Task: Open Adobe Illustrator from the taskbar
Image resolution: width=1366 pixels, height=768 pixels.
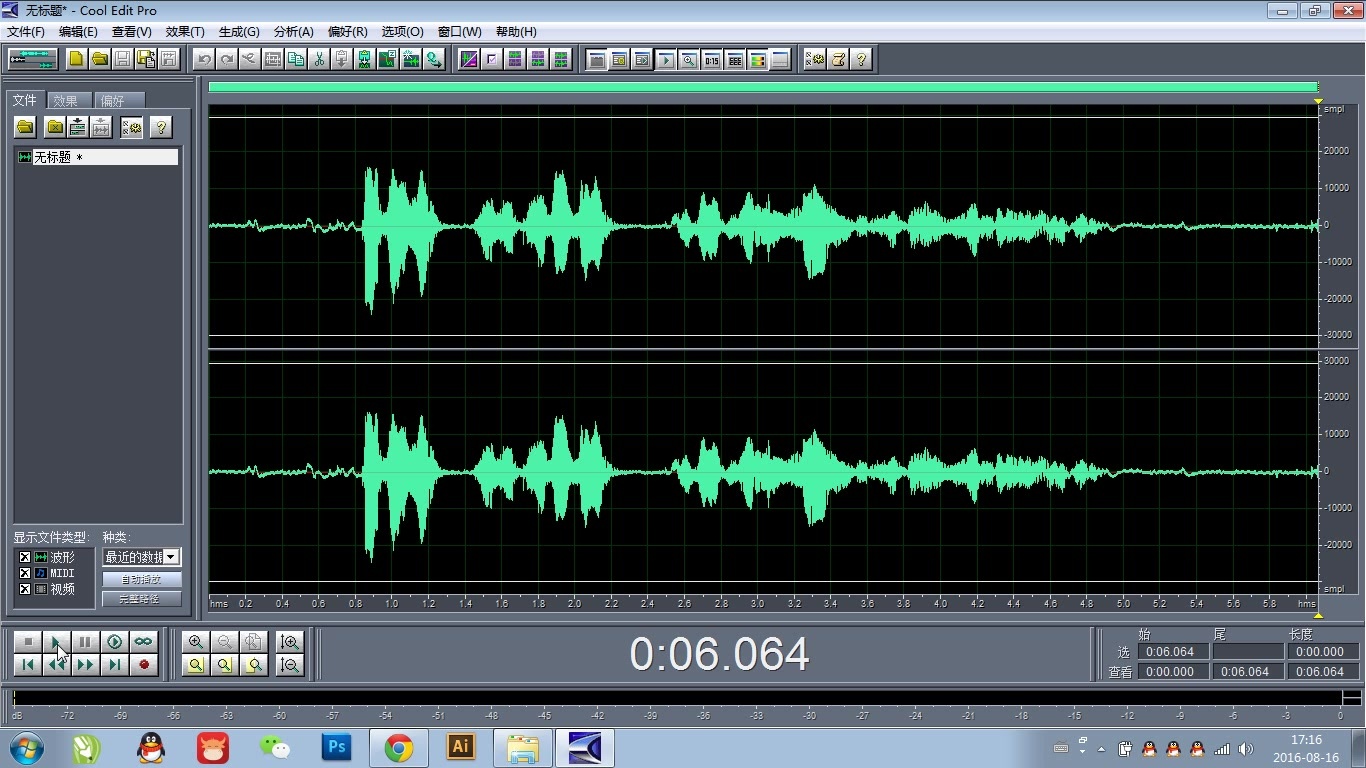Action: (x=461, y=747)
